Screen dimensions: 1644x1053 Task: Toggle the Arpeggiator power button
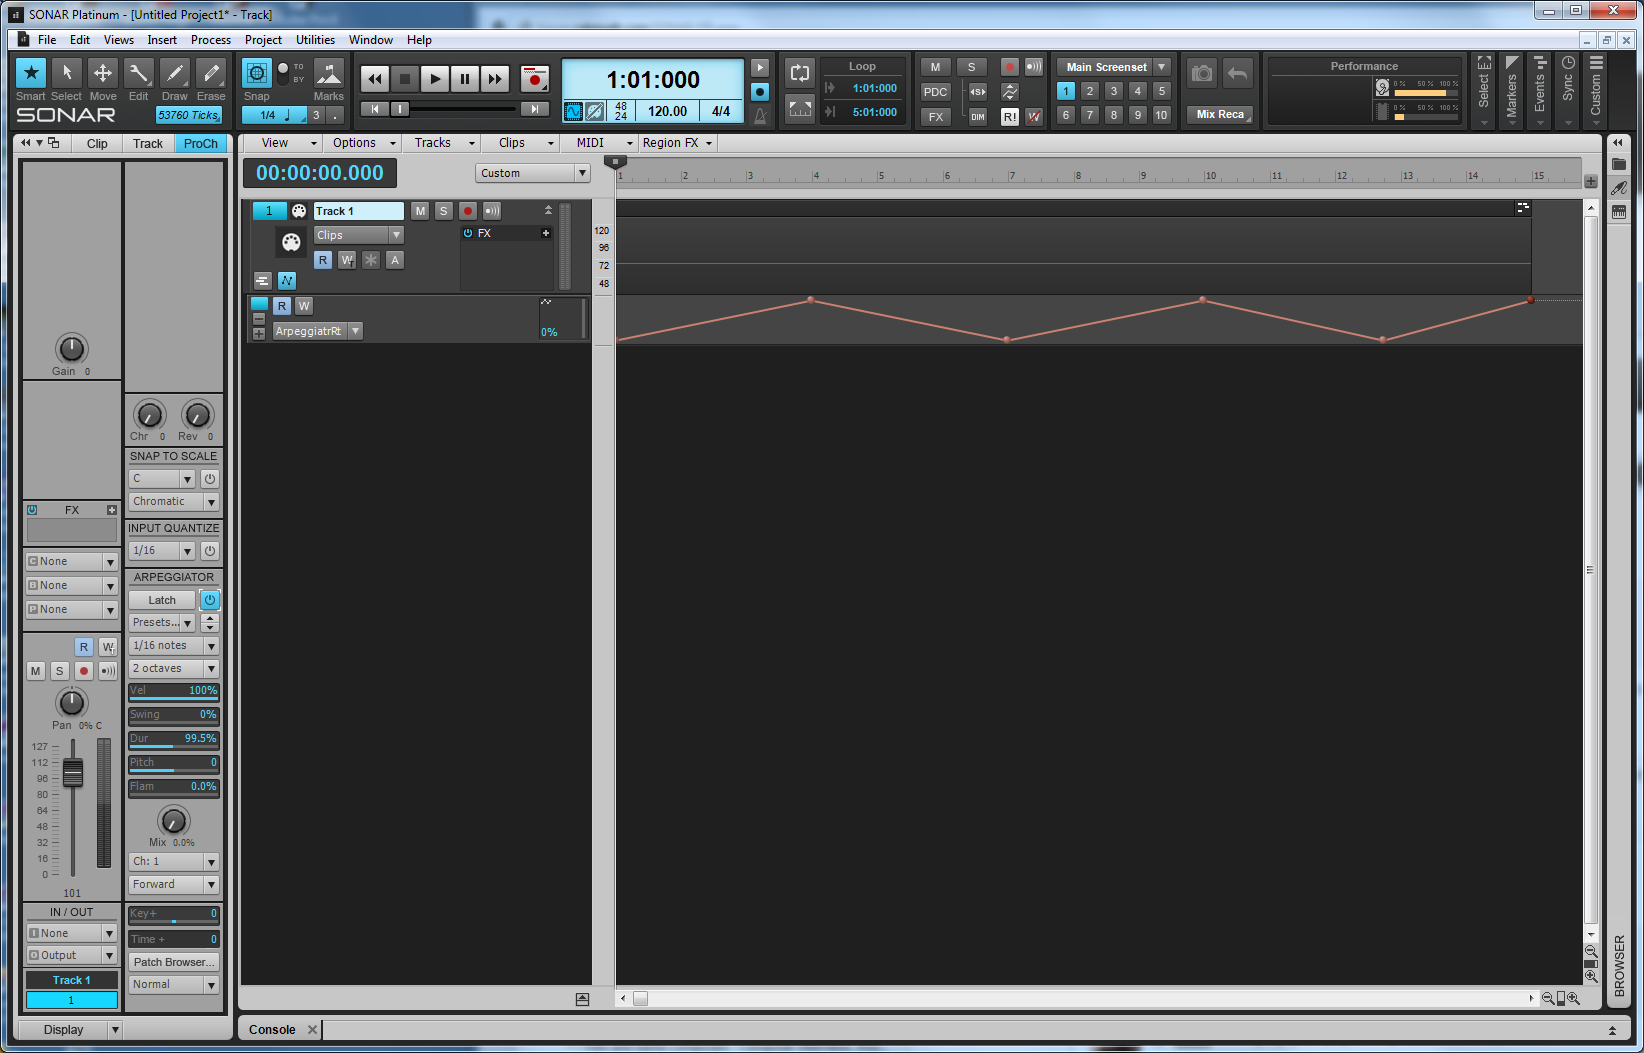[210, 600]
